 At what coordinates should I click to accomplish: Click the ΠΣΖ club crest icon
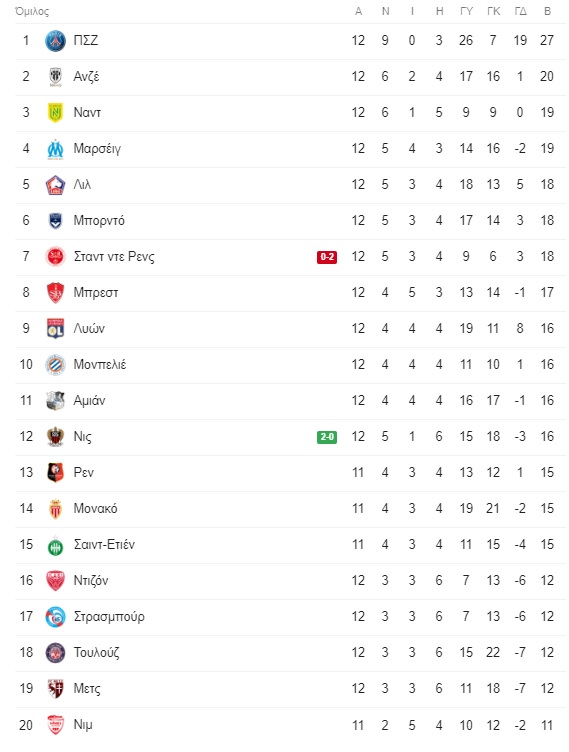pos(55,41)
